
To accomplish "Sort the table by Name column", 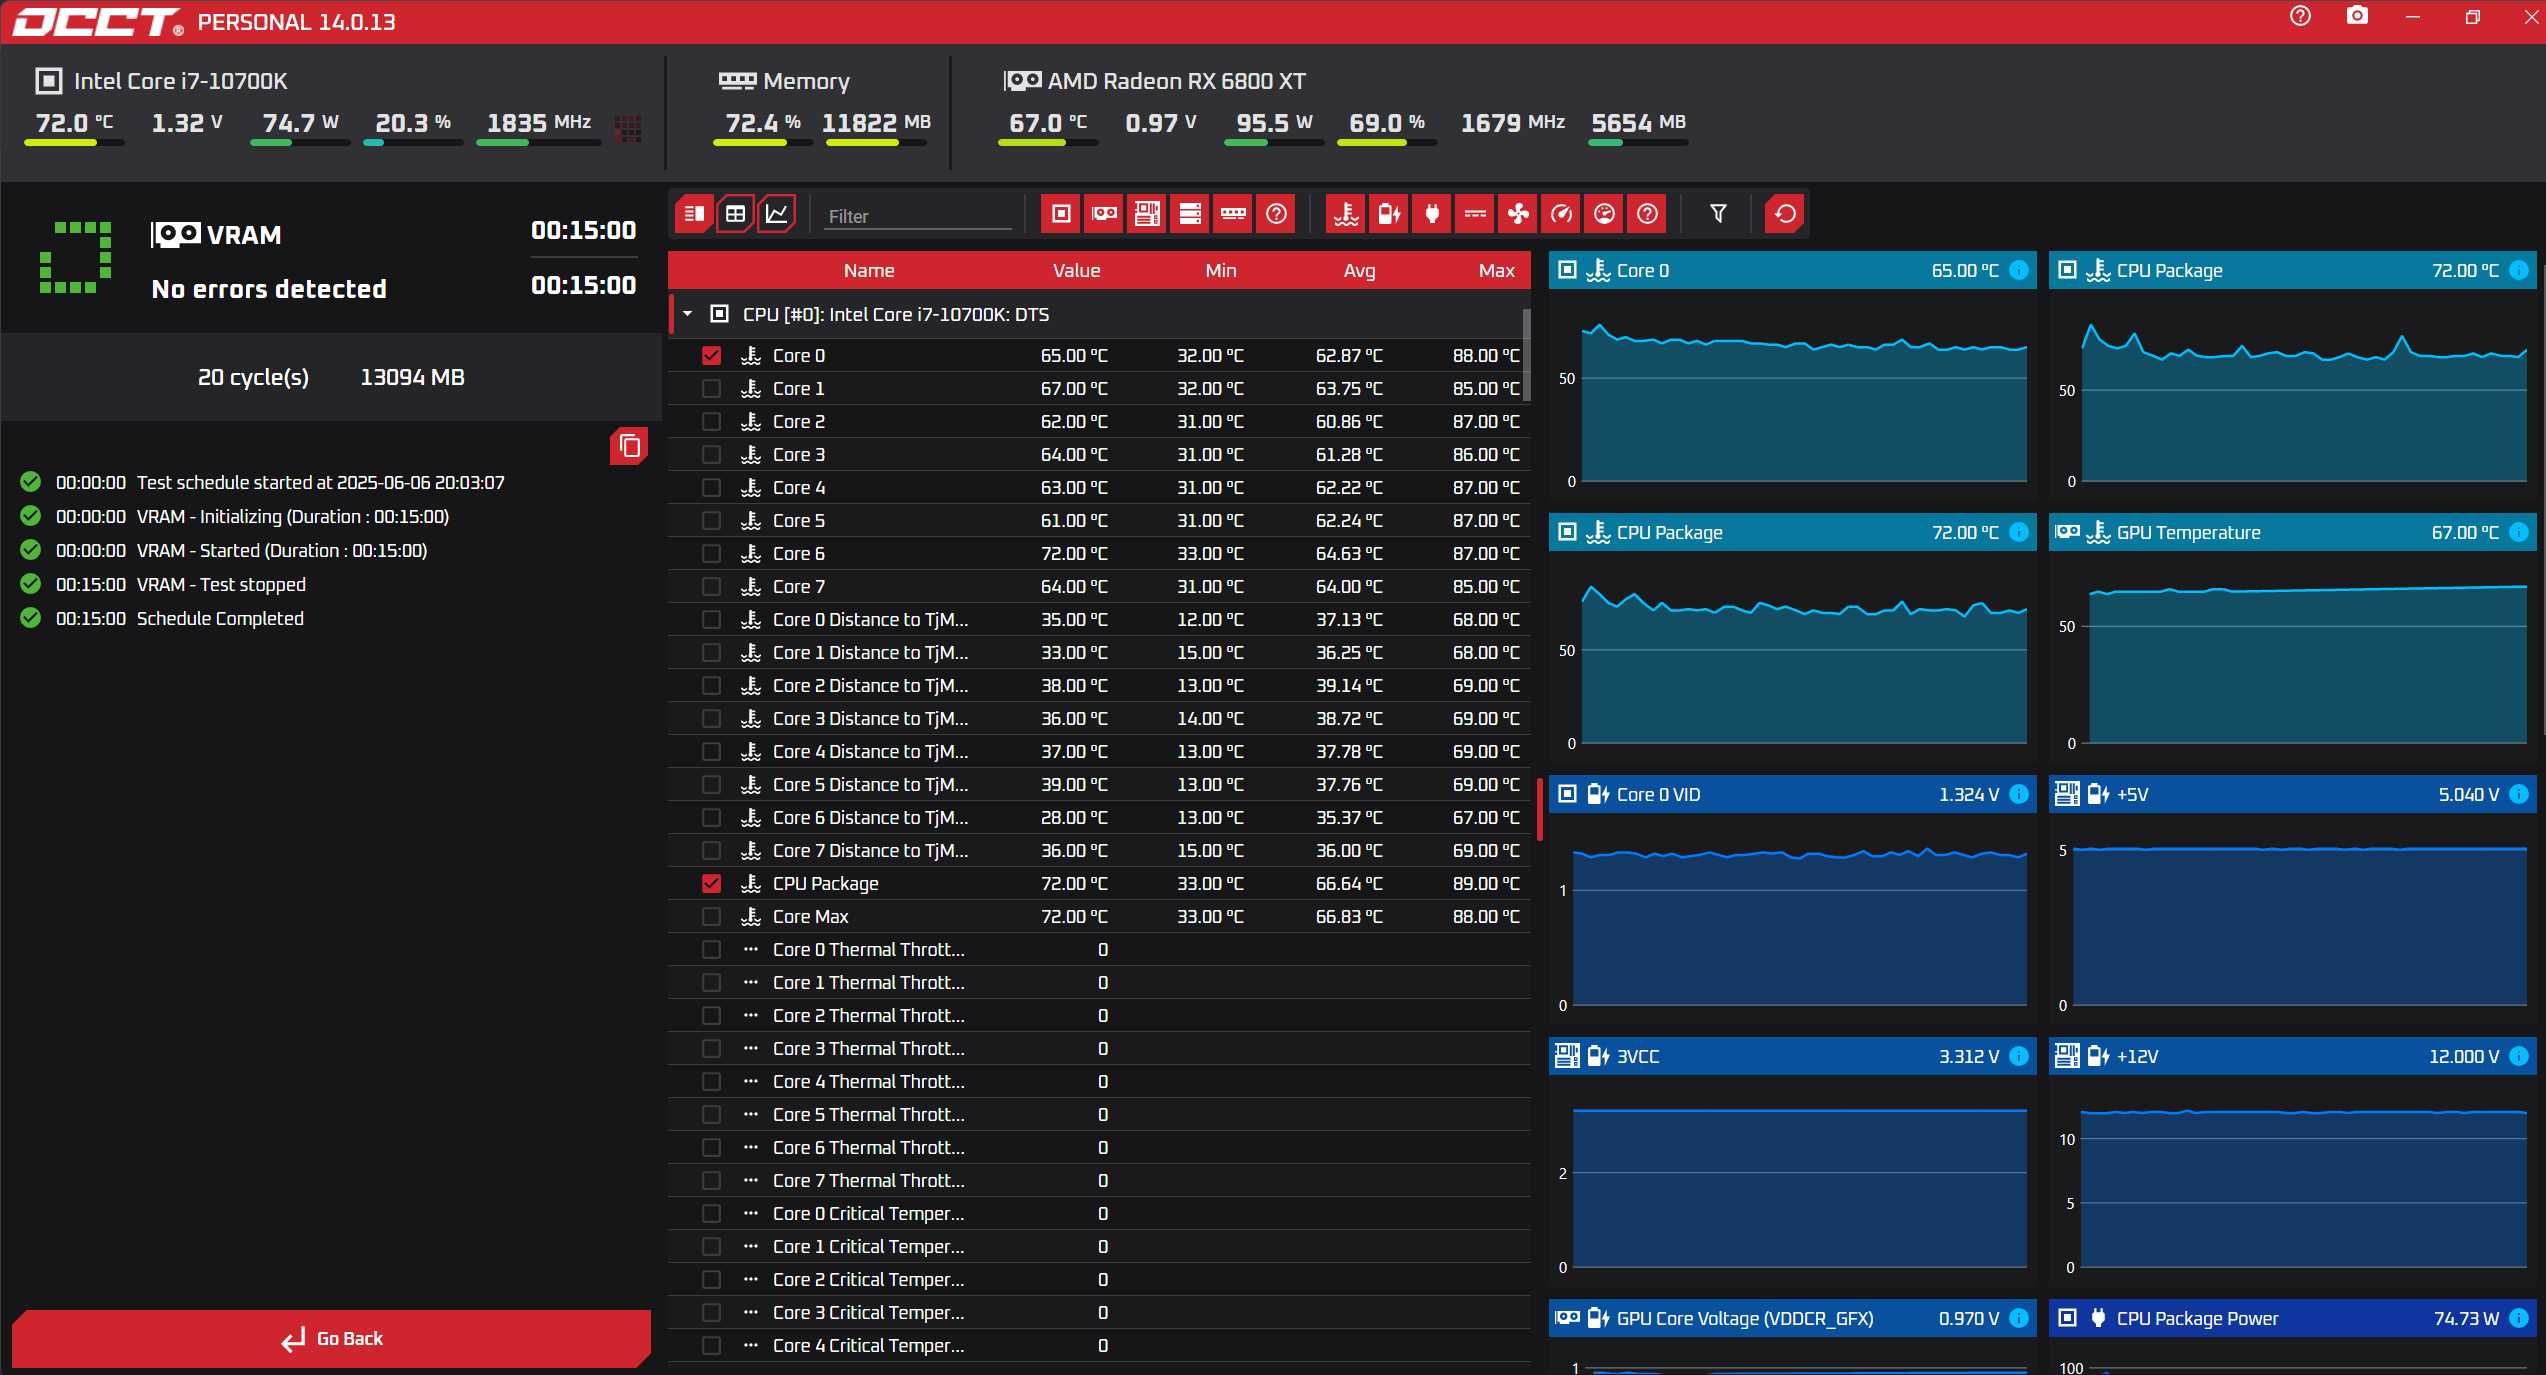I will click(868, 270).
